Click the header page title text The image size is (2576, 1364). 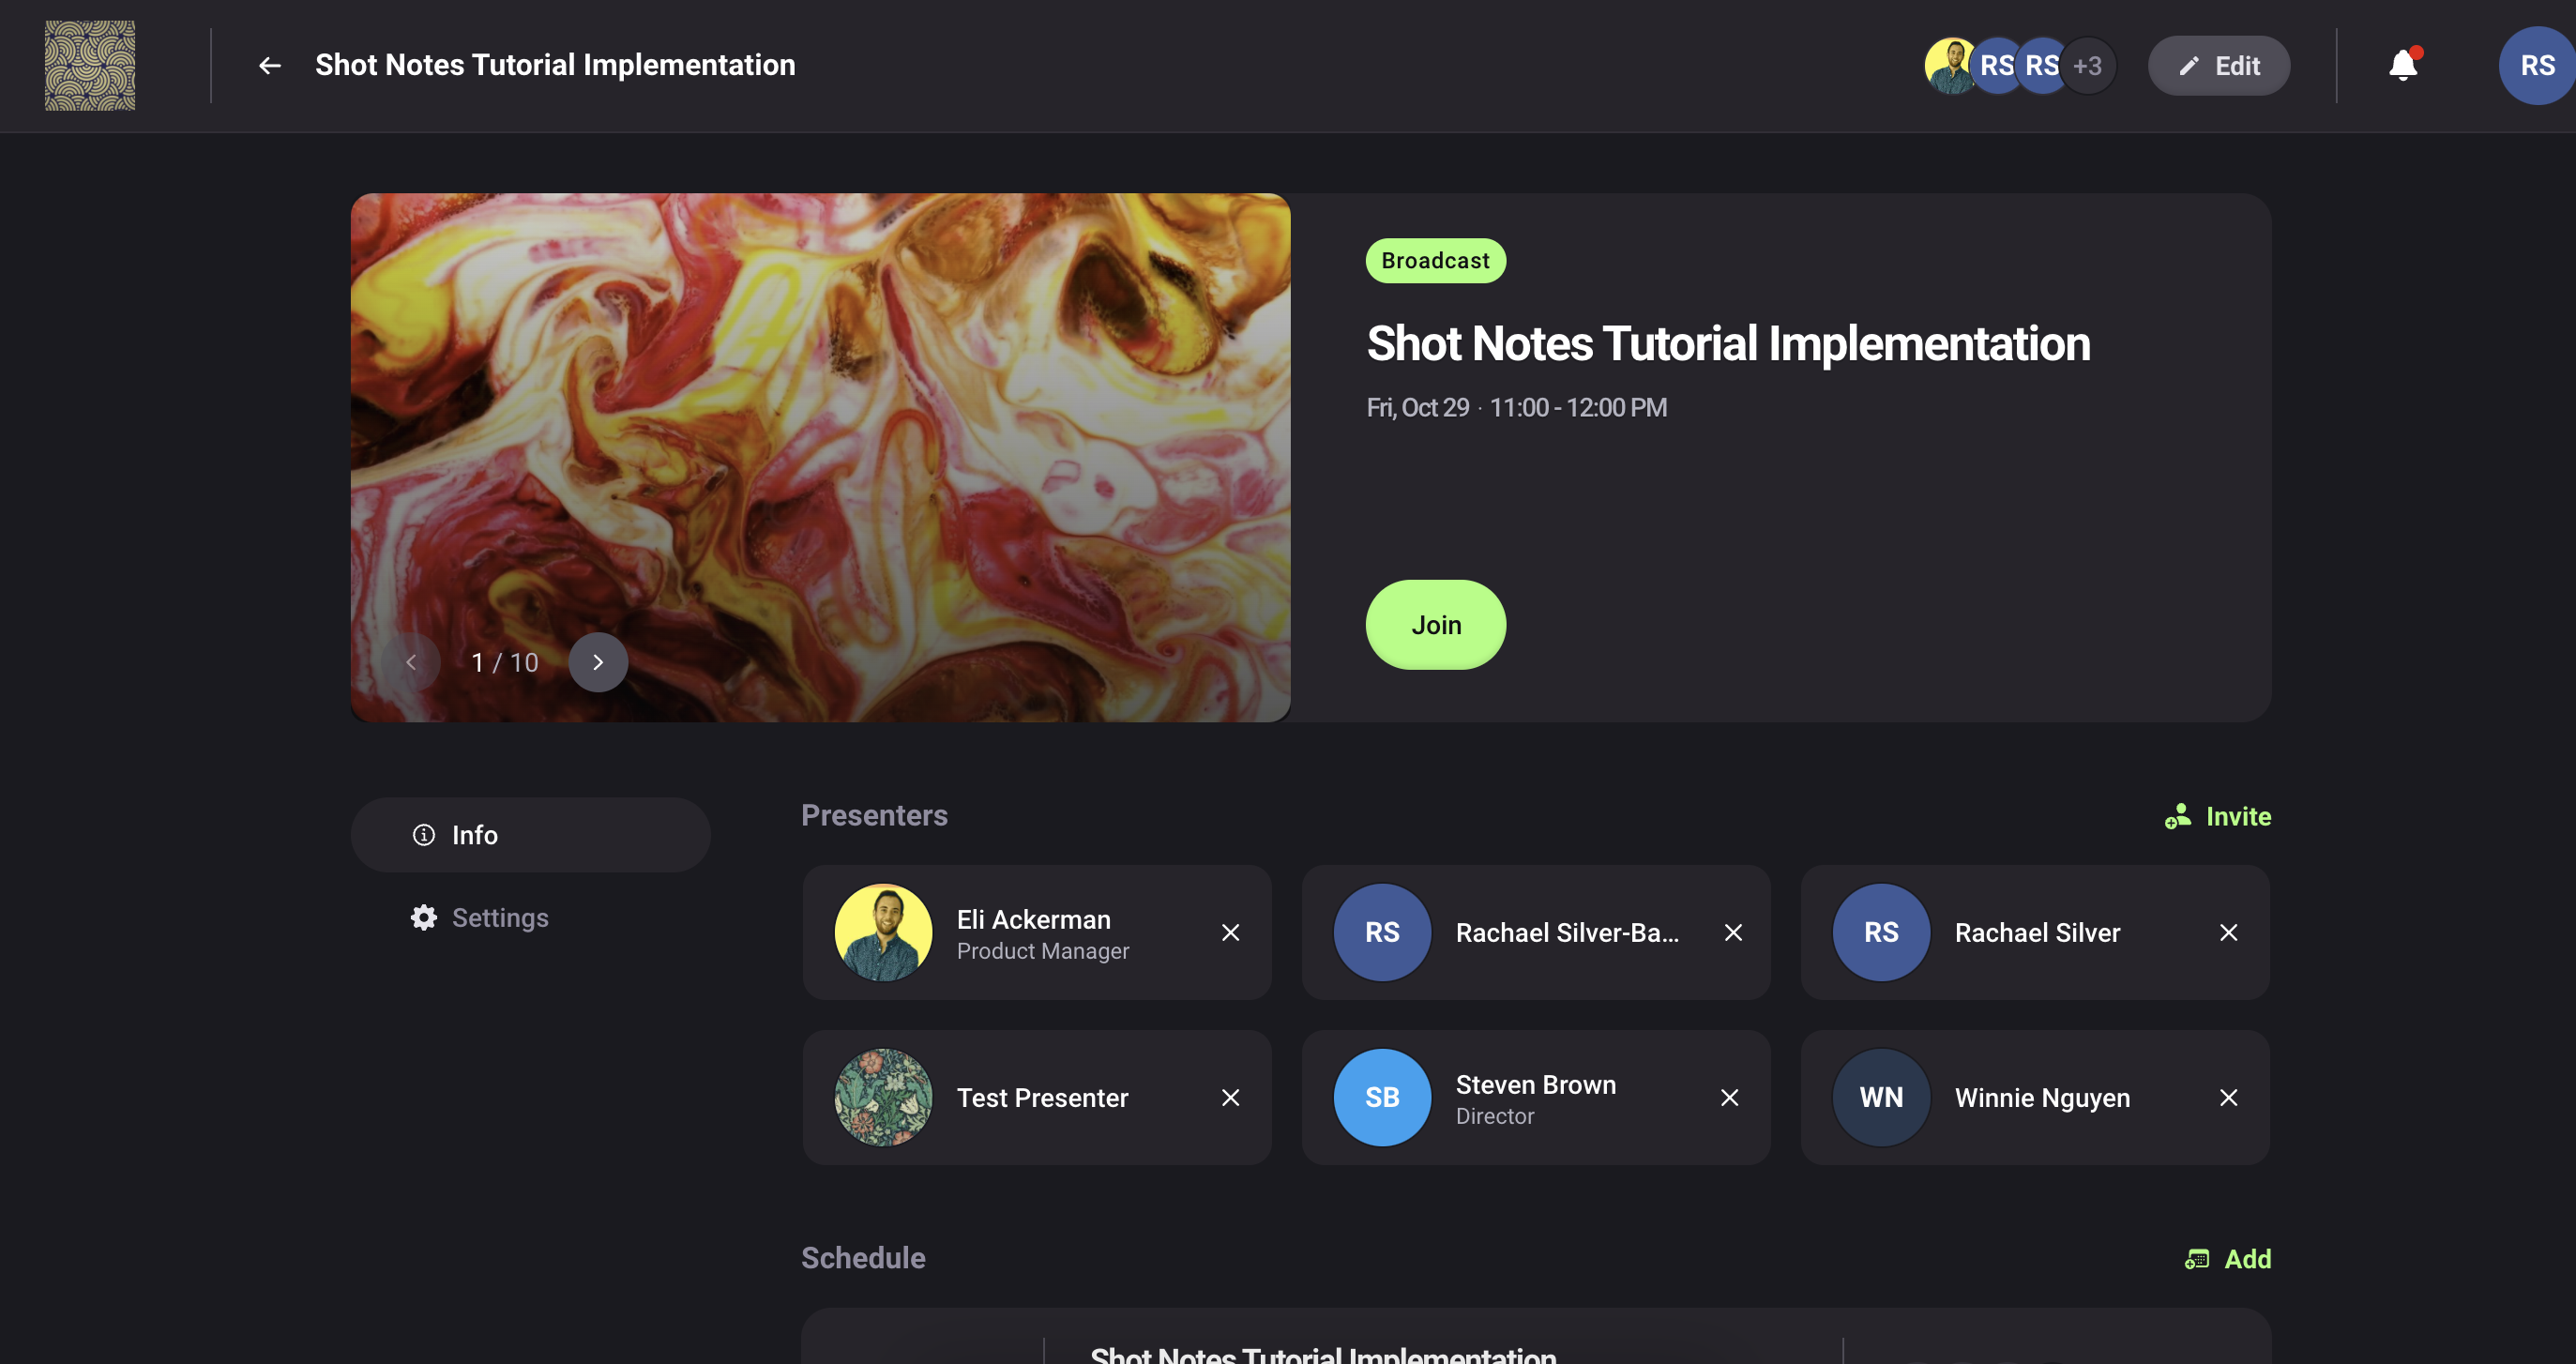click(x=555, y=66)
